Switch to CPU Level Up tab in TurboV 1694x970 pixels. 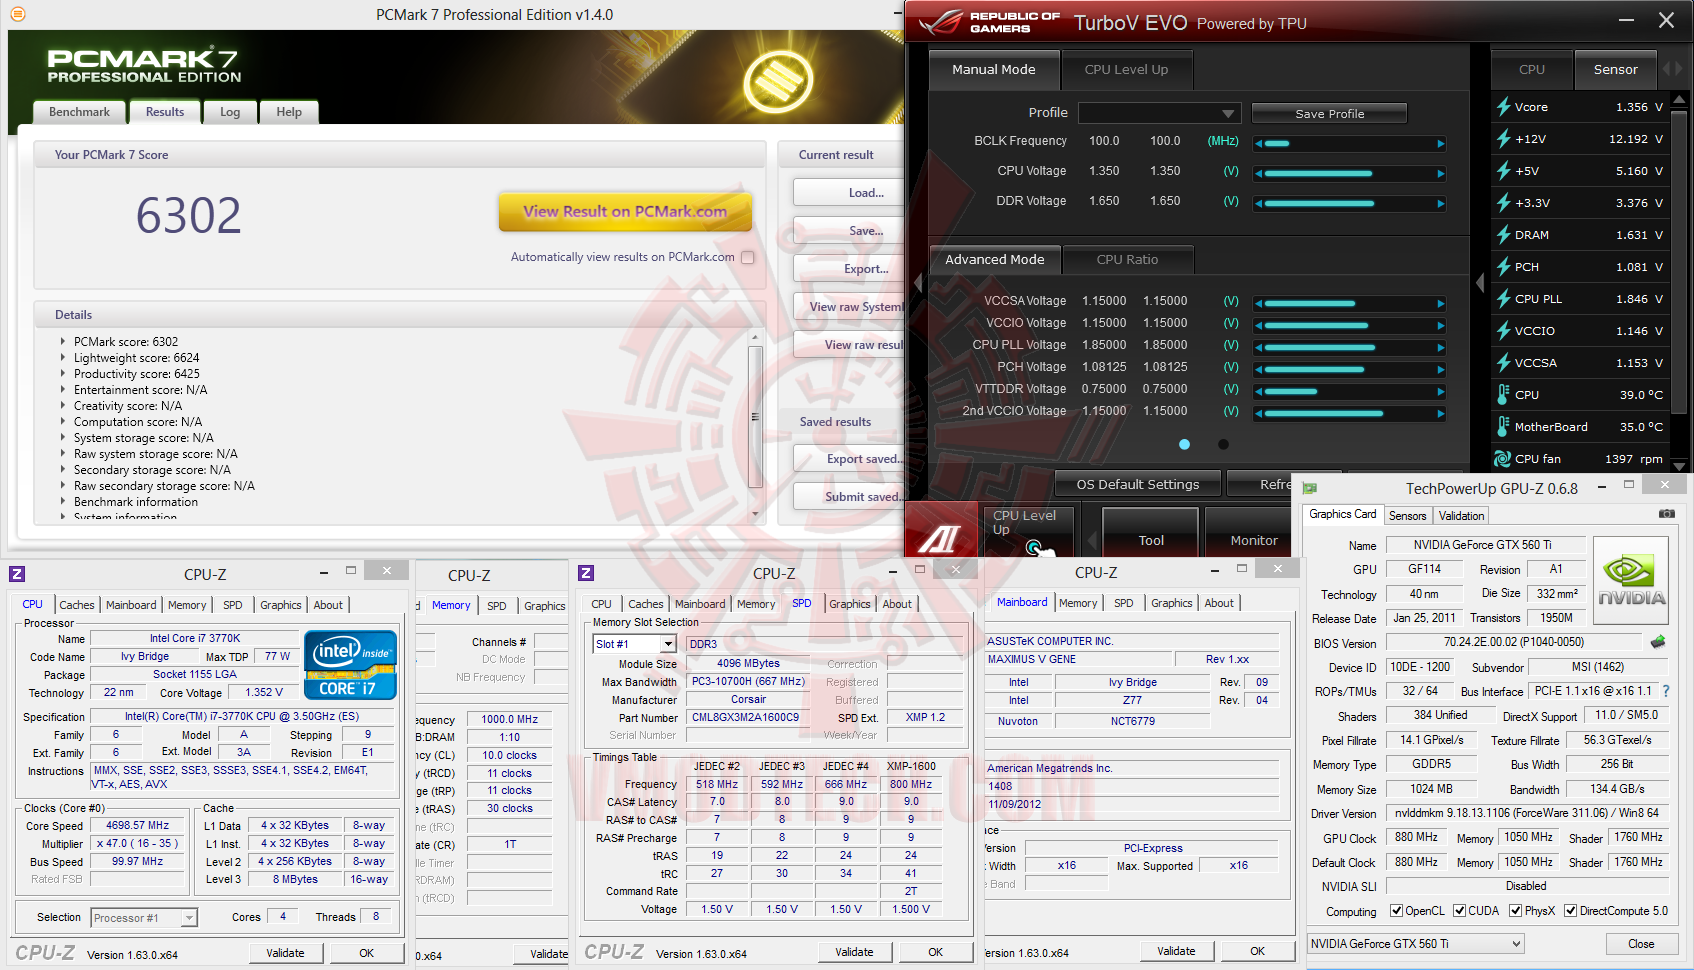pyautogui.click(x=1126, y=70)
